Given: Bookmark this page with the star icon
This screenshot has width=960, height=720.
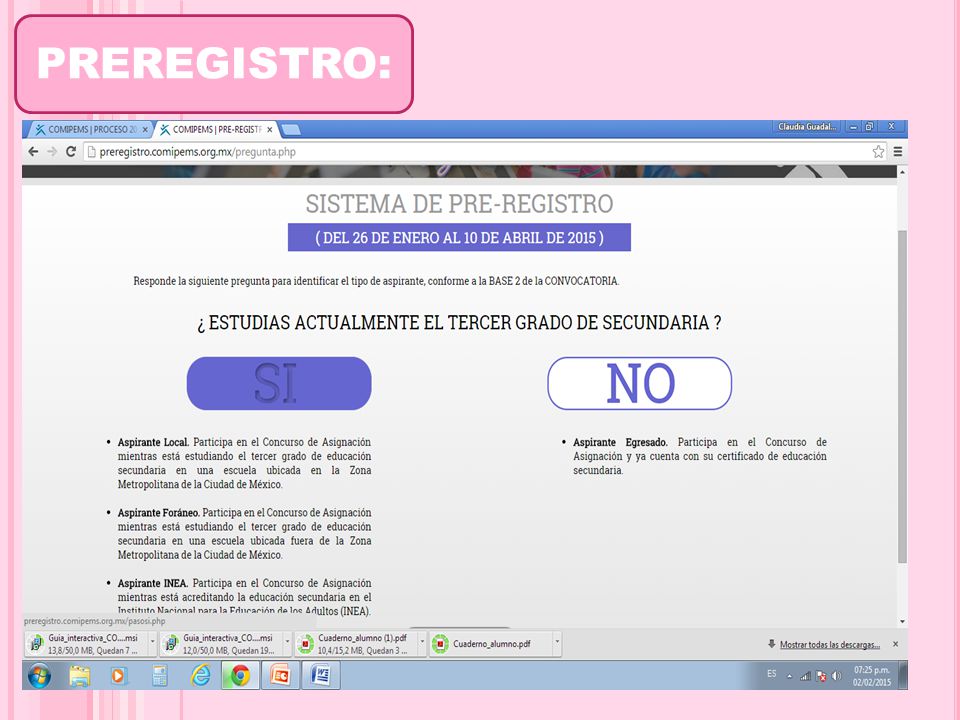Looking at the screenshot, I should pyautogui.click(x=878, y=152).
